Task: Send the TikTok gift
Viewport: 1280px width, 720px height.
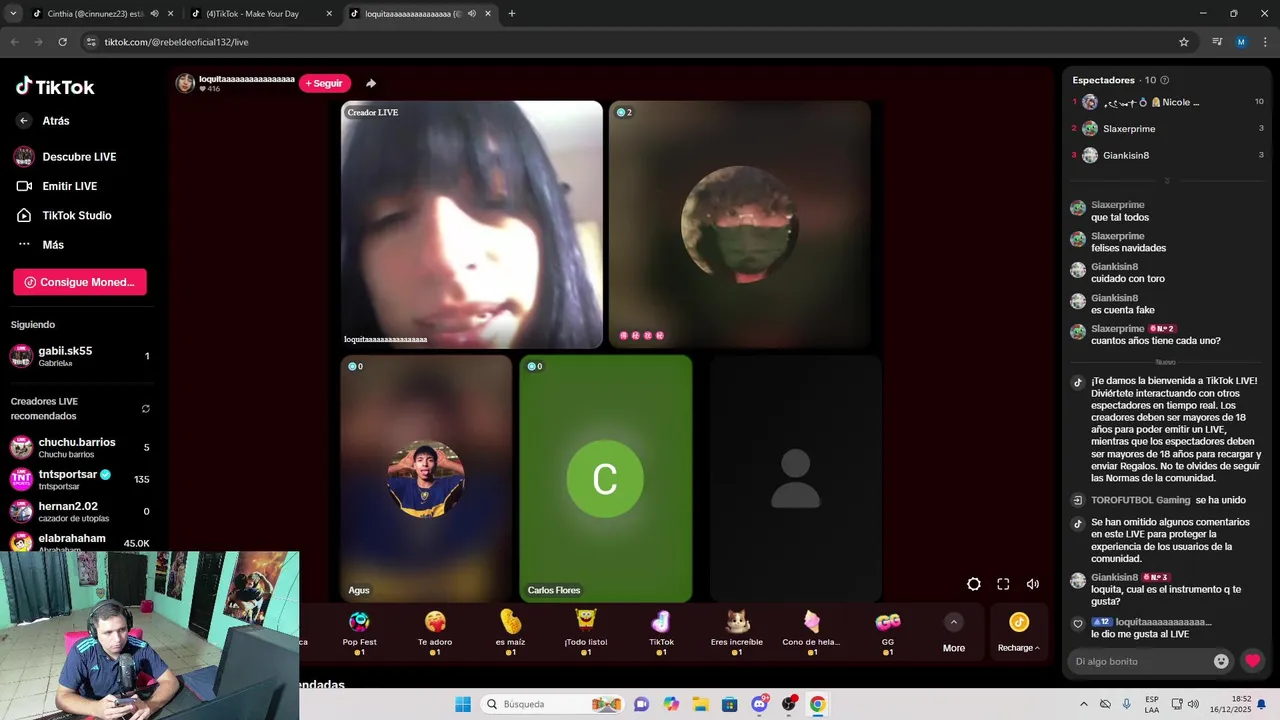Action: [x=661, y=631]
